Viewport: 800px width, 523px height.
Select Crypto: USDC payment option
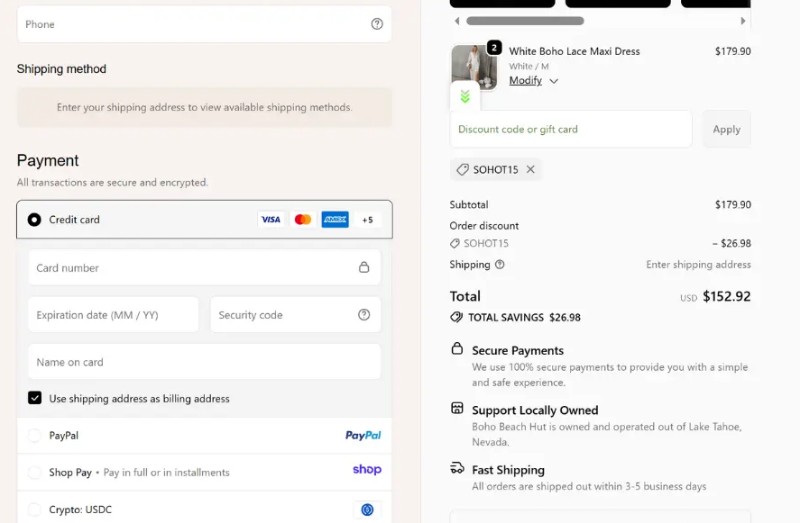[x=34, y=509]
